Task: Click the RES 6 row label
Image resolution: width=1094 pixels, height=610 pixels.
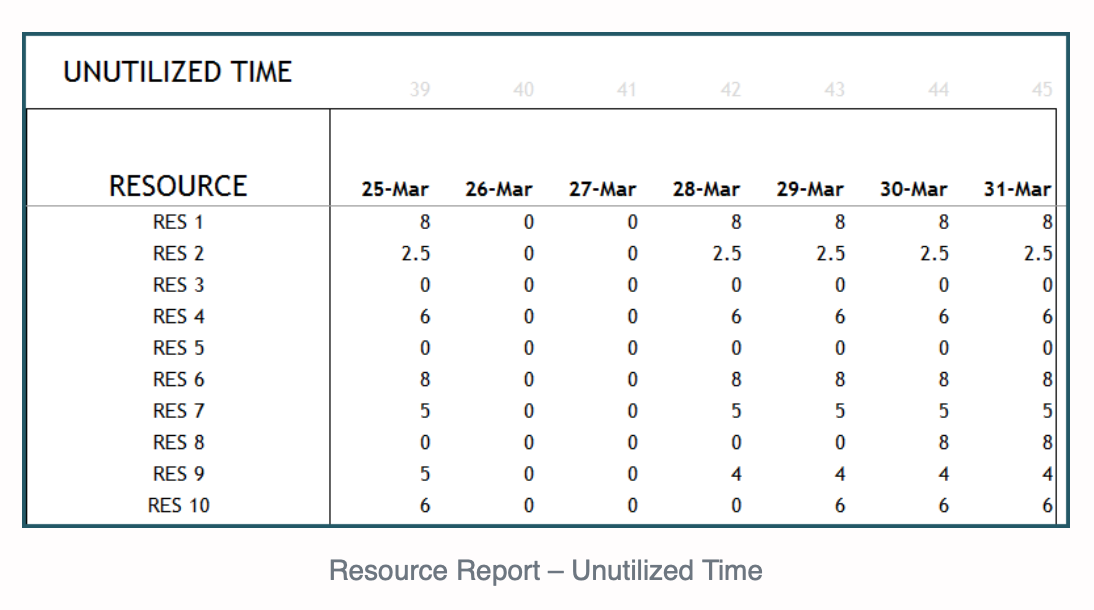Action: coord(178,379)
